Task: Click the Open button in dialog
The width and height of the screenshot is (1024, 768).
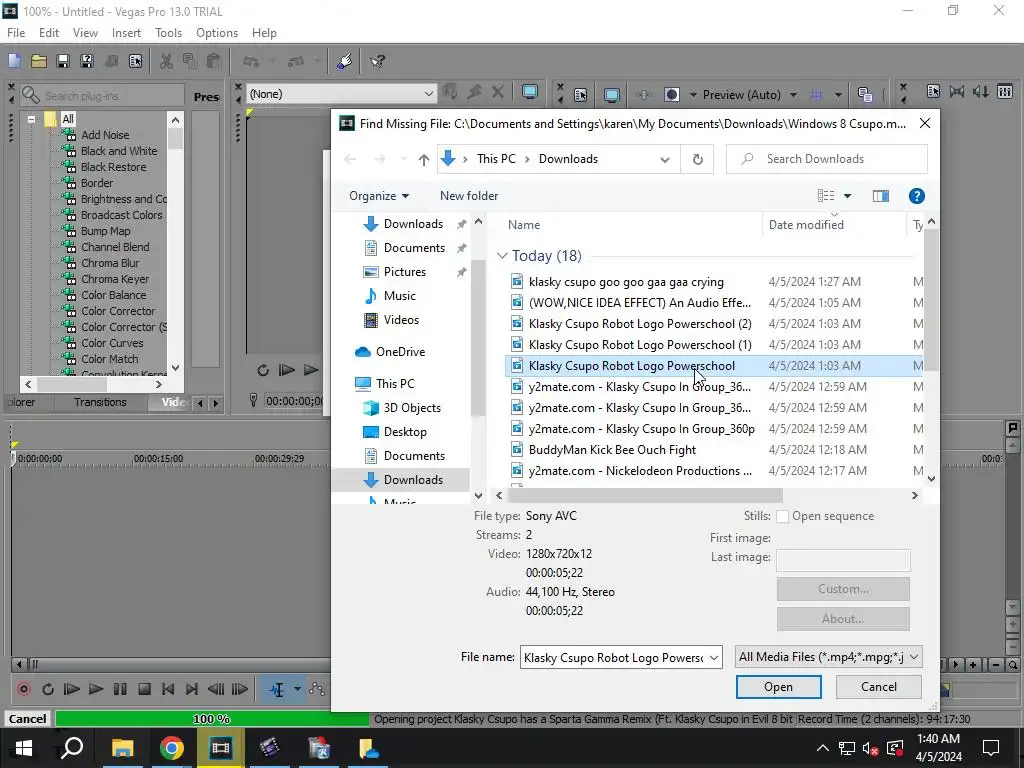Action: click(x=778, y=687)
